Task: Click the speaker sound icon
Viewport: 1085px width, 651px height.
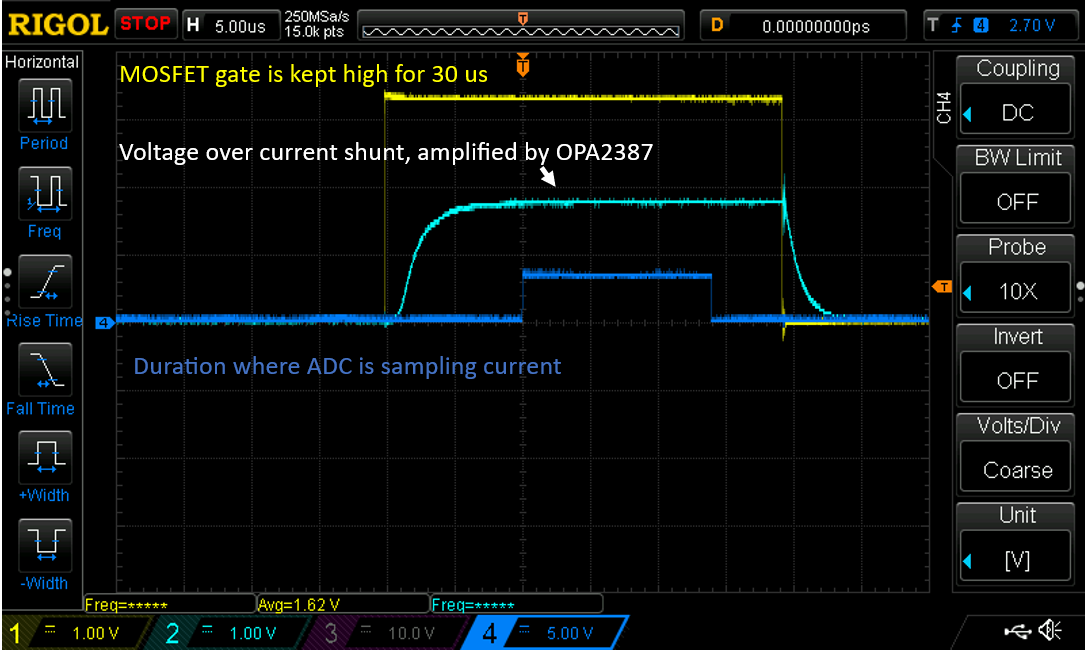Action: pos(1051,630)
